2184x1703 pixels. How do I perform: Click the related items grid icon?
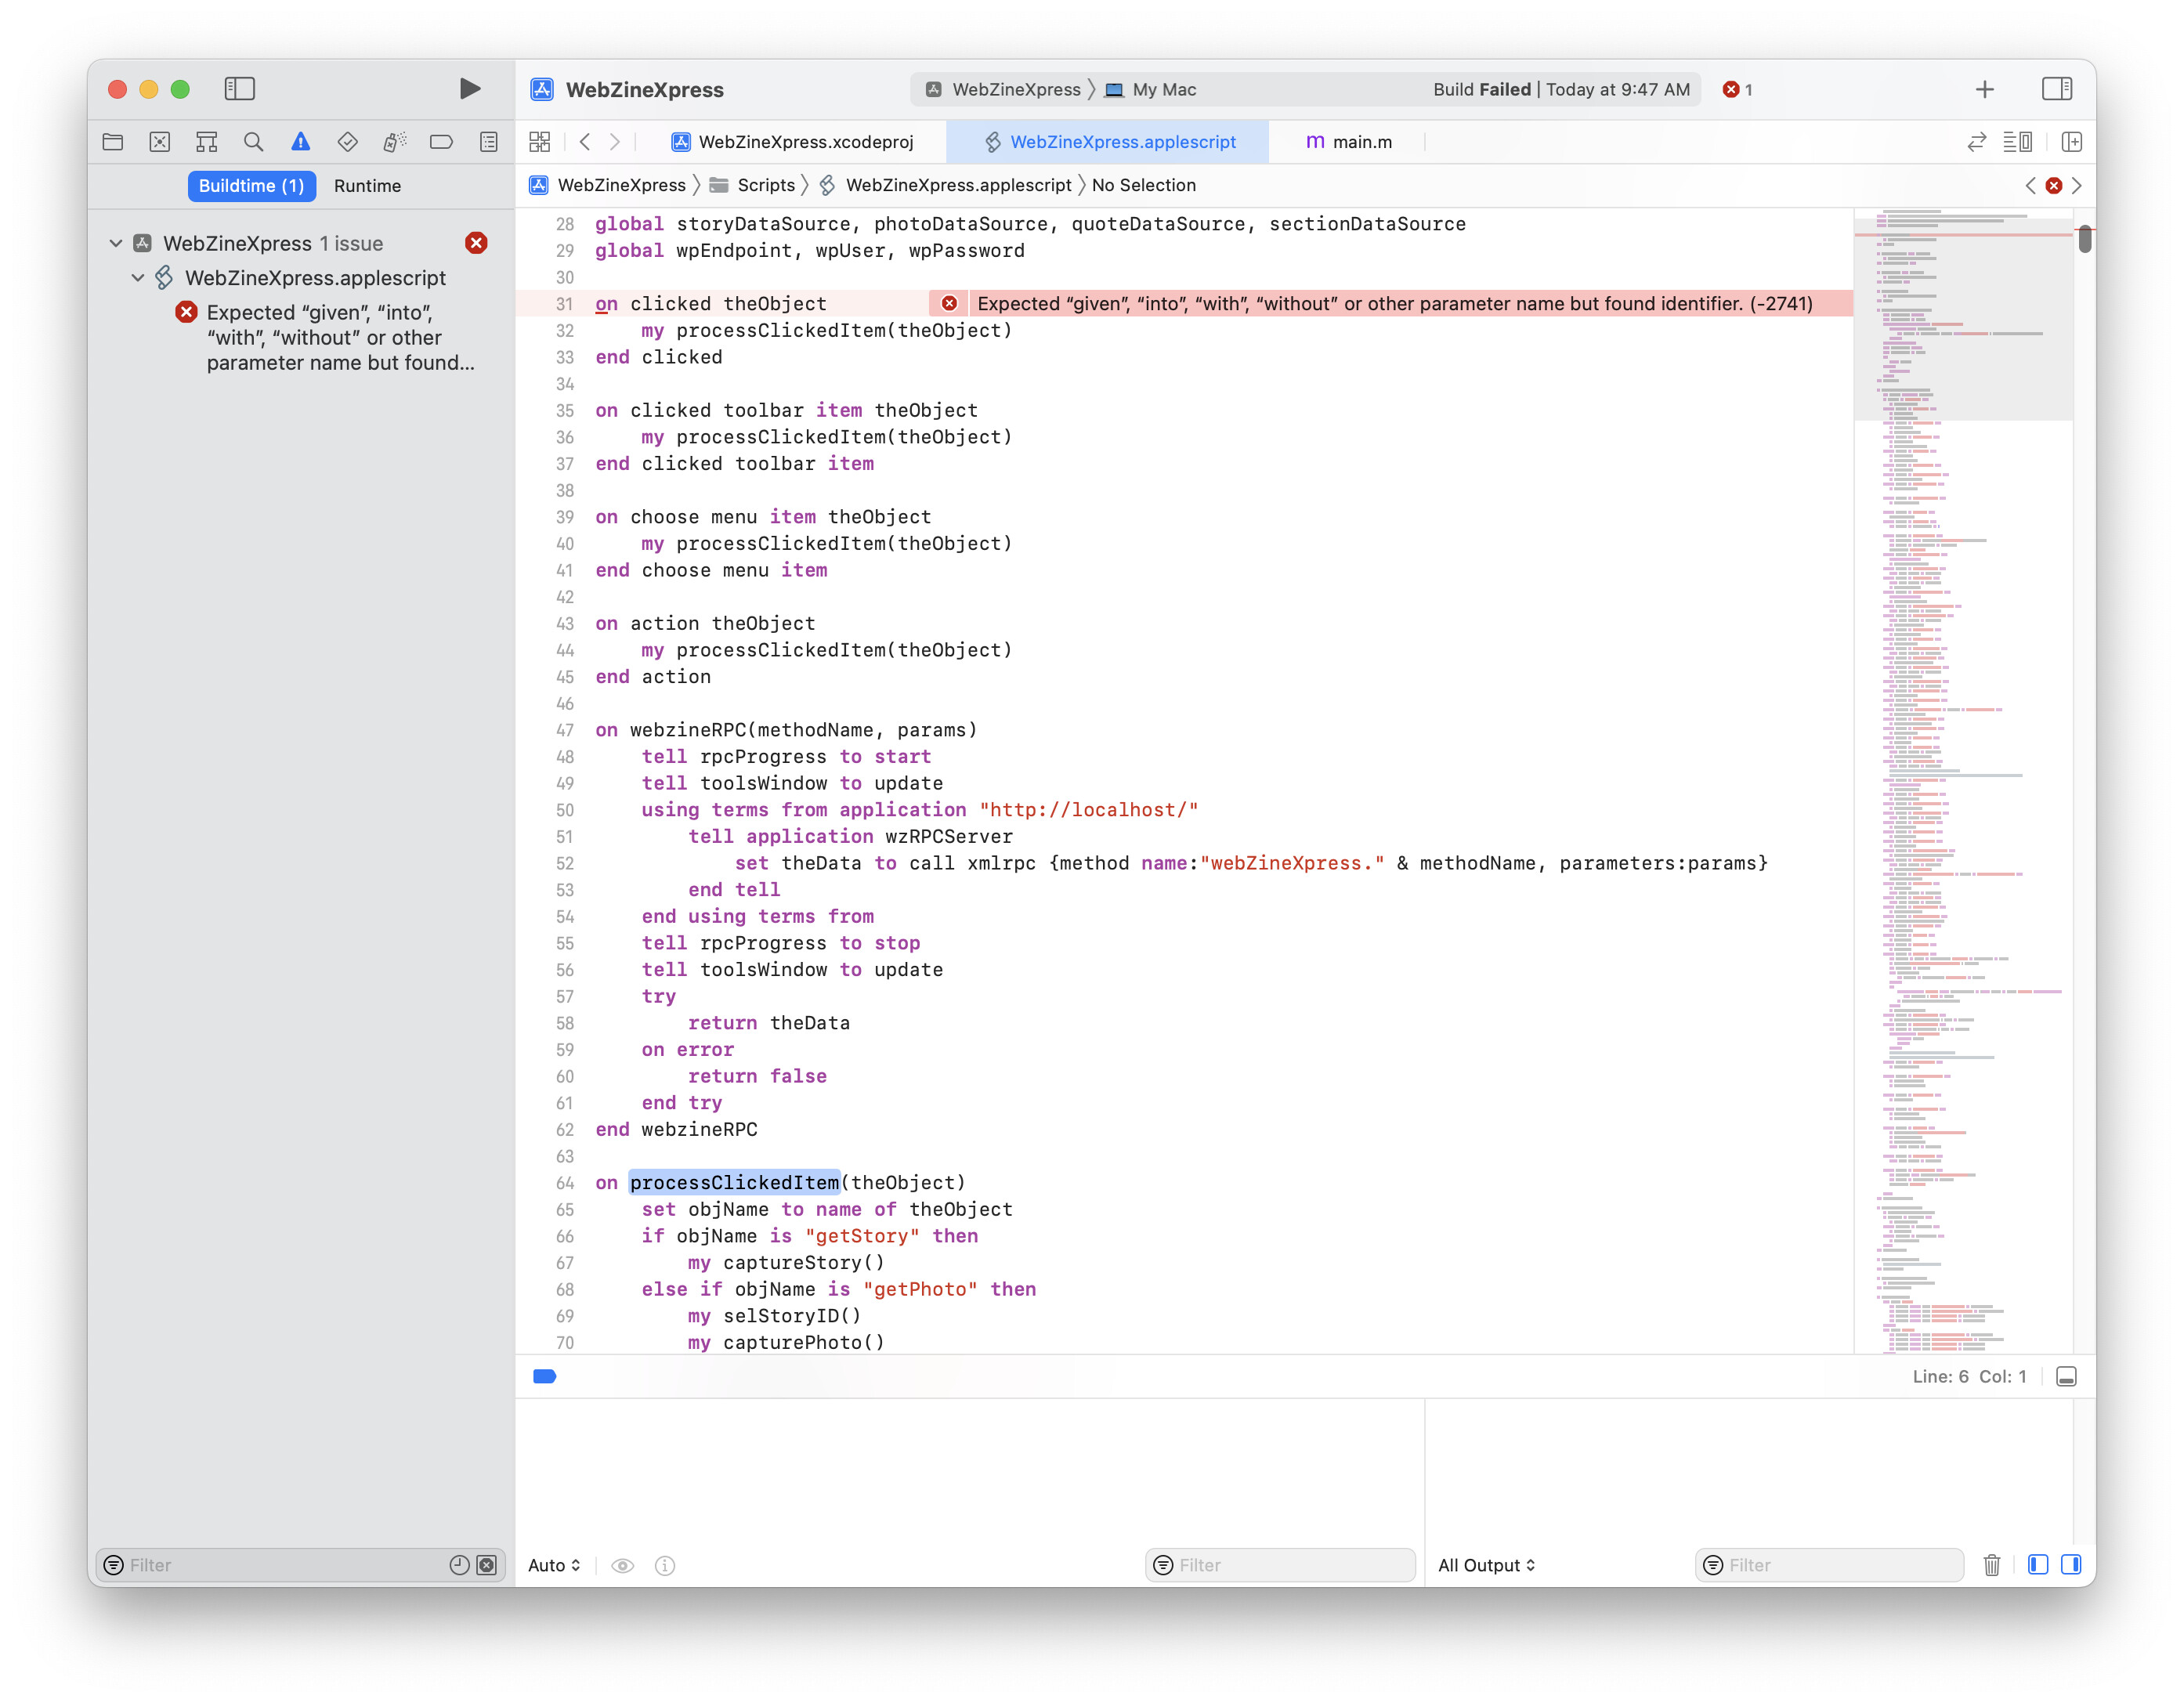click(540, 142)
